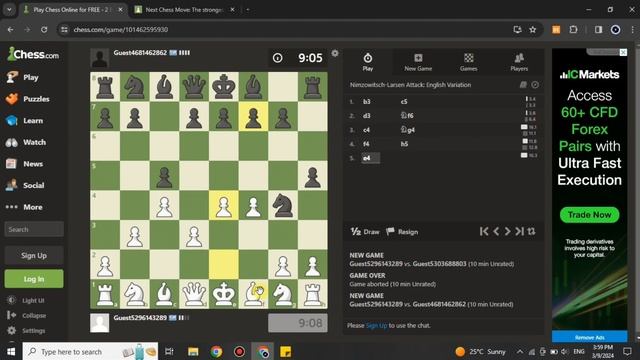Click the address bar URL
The image size is (640, 360).
tap(121, 29)
